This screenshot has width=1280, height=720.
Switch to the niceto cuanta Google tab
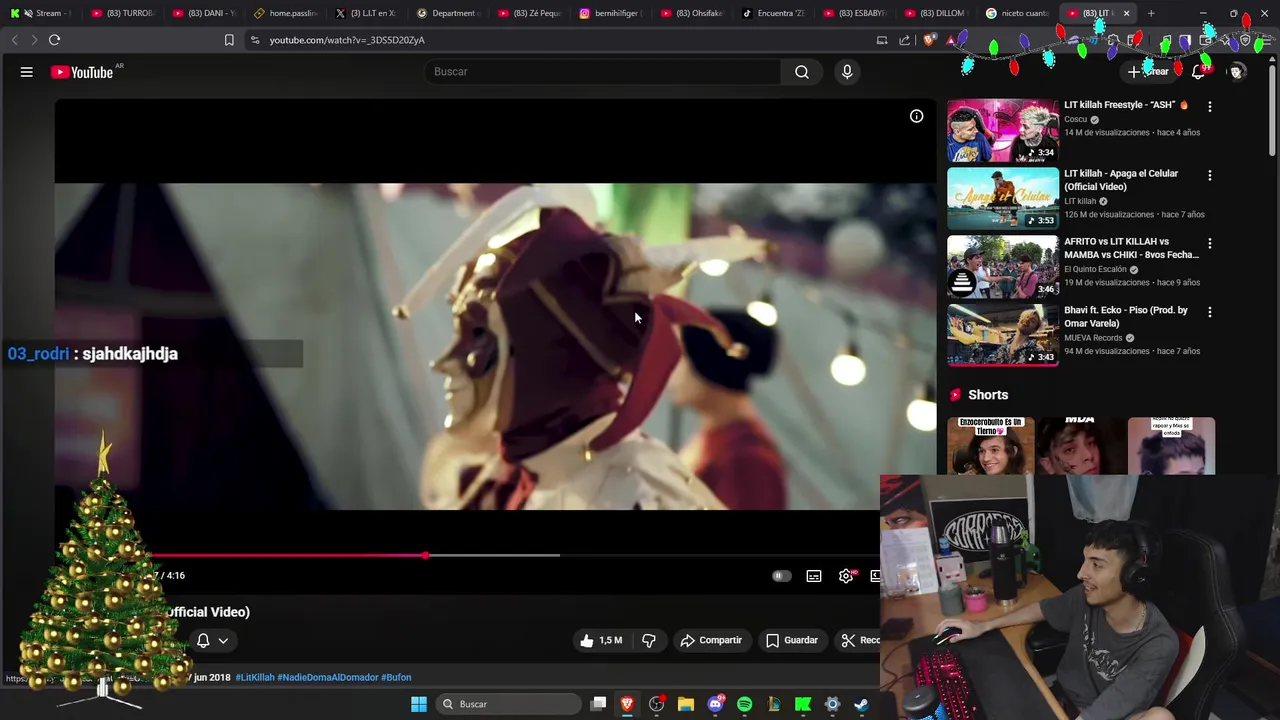tap(1018, 13)
